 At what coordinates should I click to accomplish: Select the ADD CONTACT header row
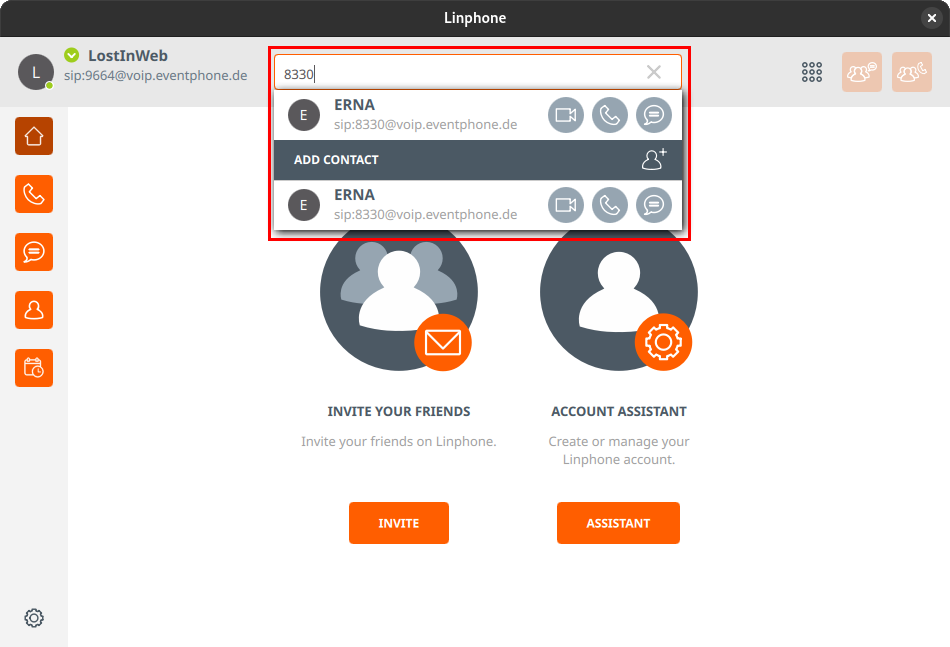[x=478, y=160]
